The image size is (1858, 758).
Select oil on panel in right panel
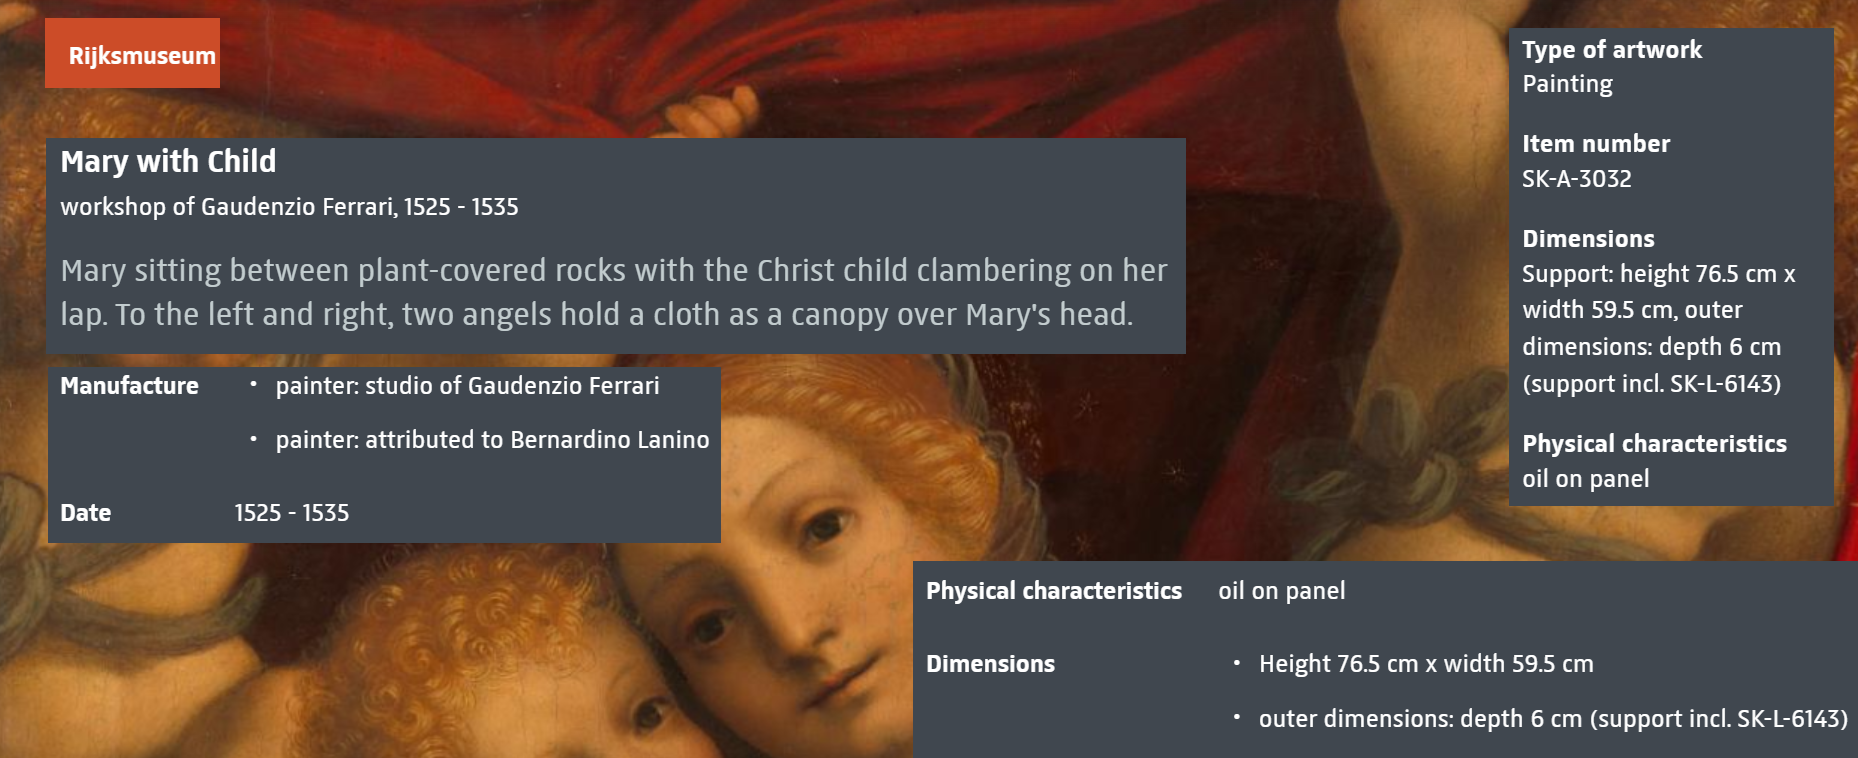pyautogui.click(x=1585, y=479)
